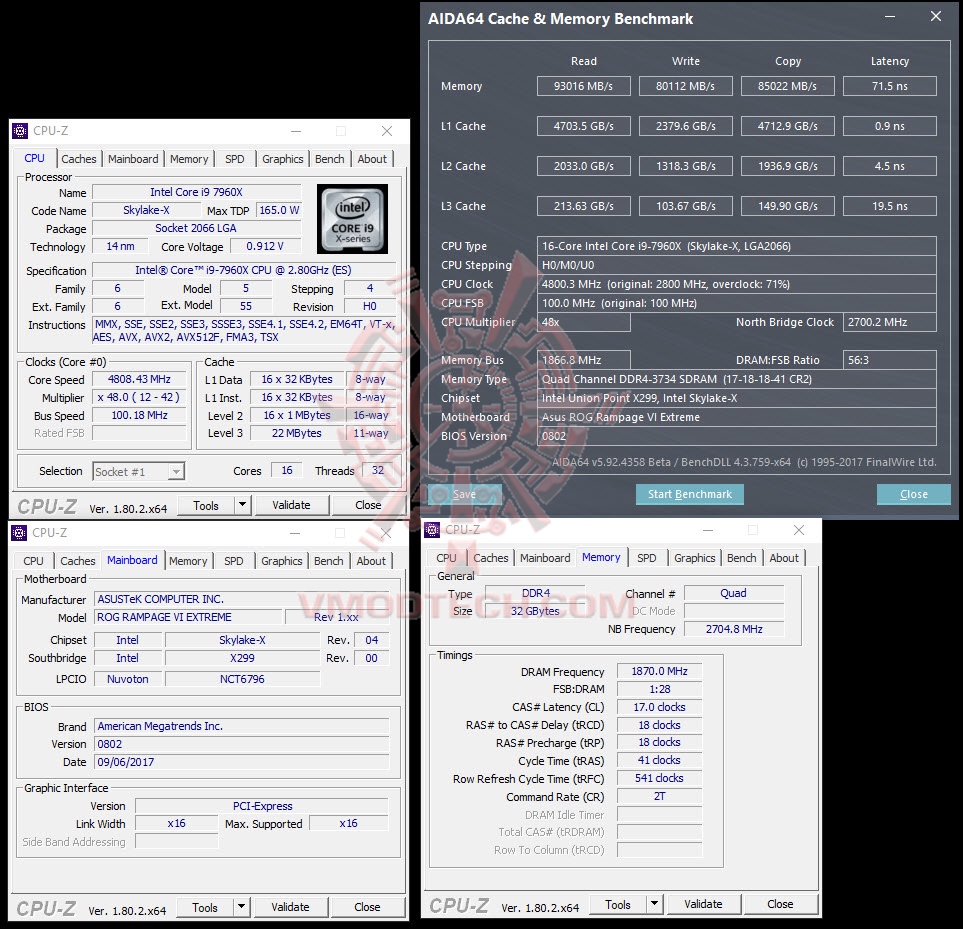Click DRAM:FSB Ratio value 56:3
963x929 pixels.
[890, 360]
